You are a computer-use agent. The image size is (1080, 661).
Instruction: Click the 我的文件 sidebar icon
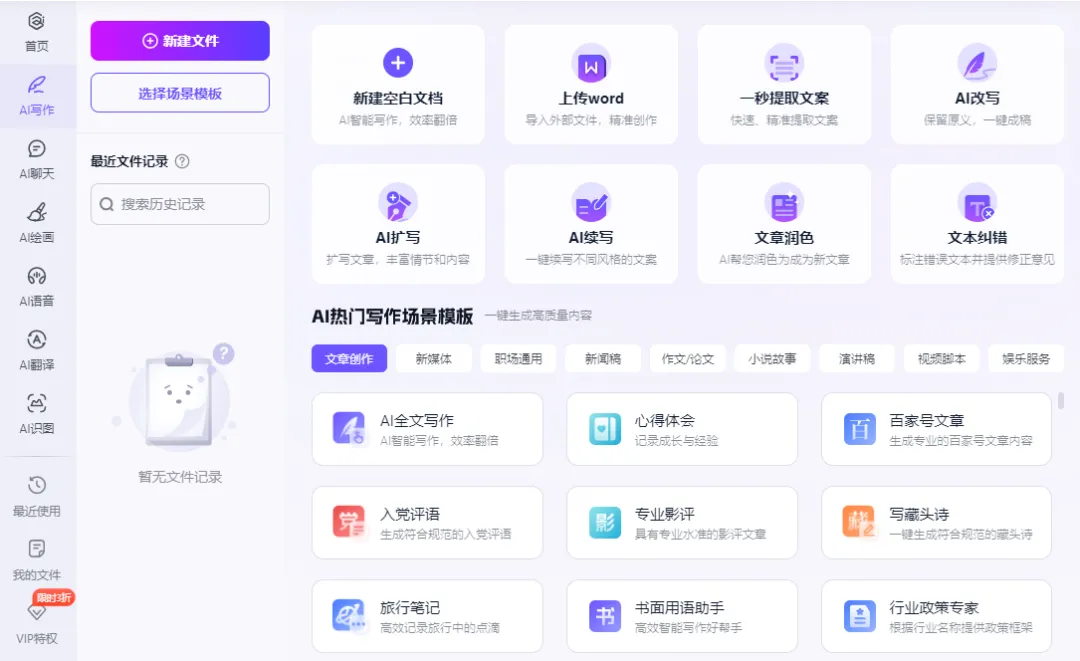pos(38,556)
